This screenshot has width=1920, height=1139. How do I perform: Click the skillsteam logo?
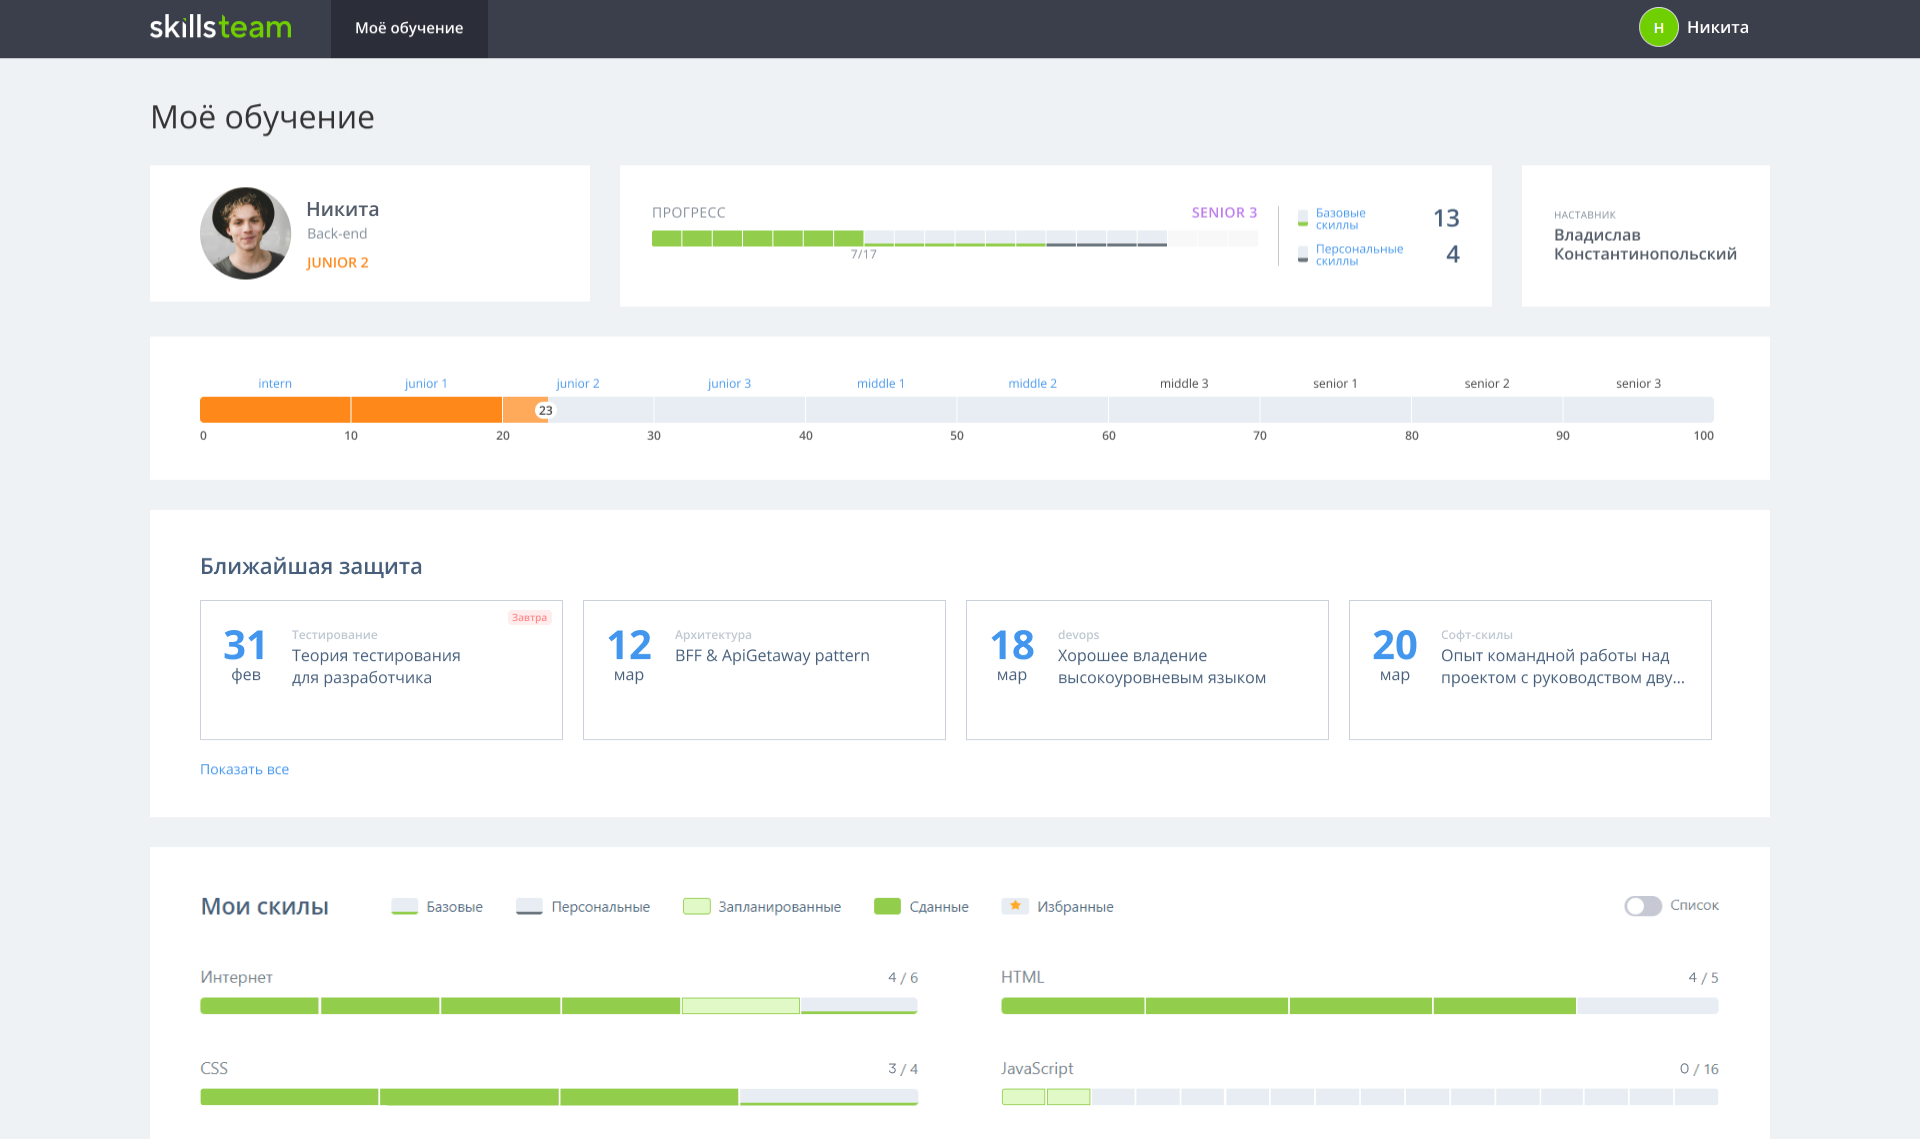(x=220, y=27)
